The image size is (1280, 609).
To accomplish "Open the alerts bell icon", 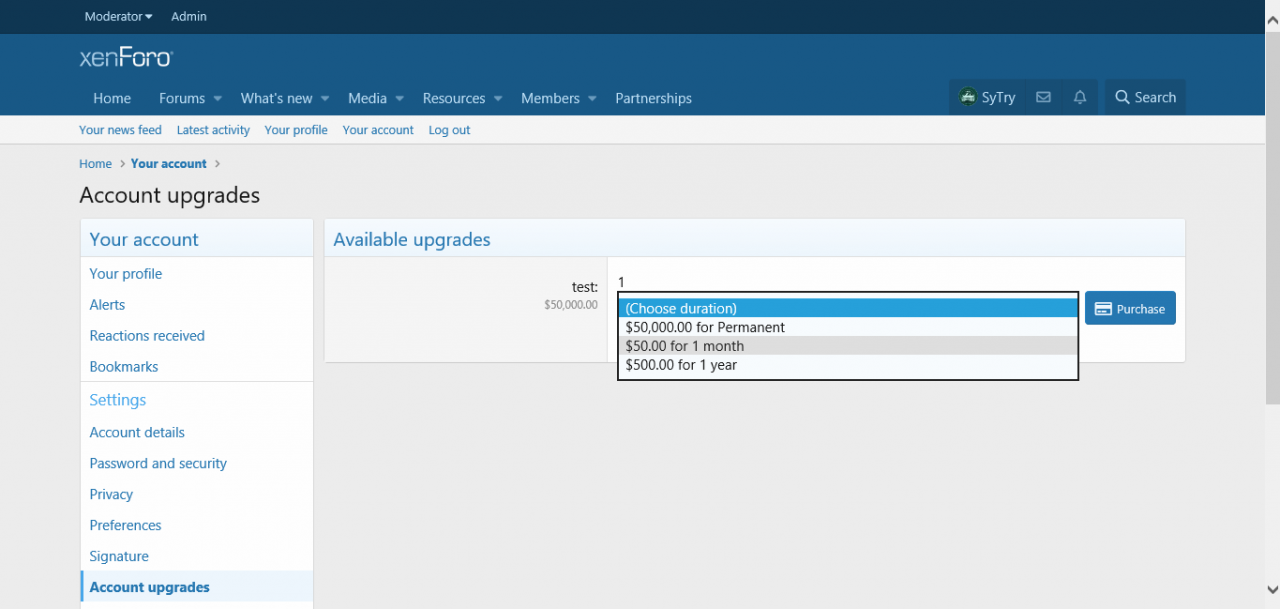I will coord(1080,97).
